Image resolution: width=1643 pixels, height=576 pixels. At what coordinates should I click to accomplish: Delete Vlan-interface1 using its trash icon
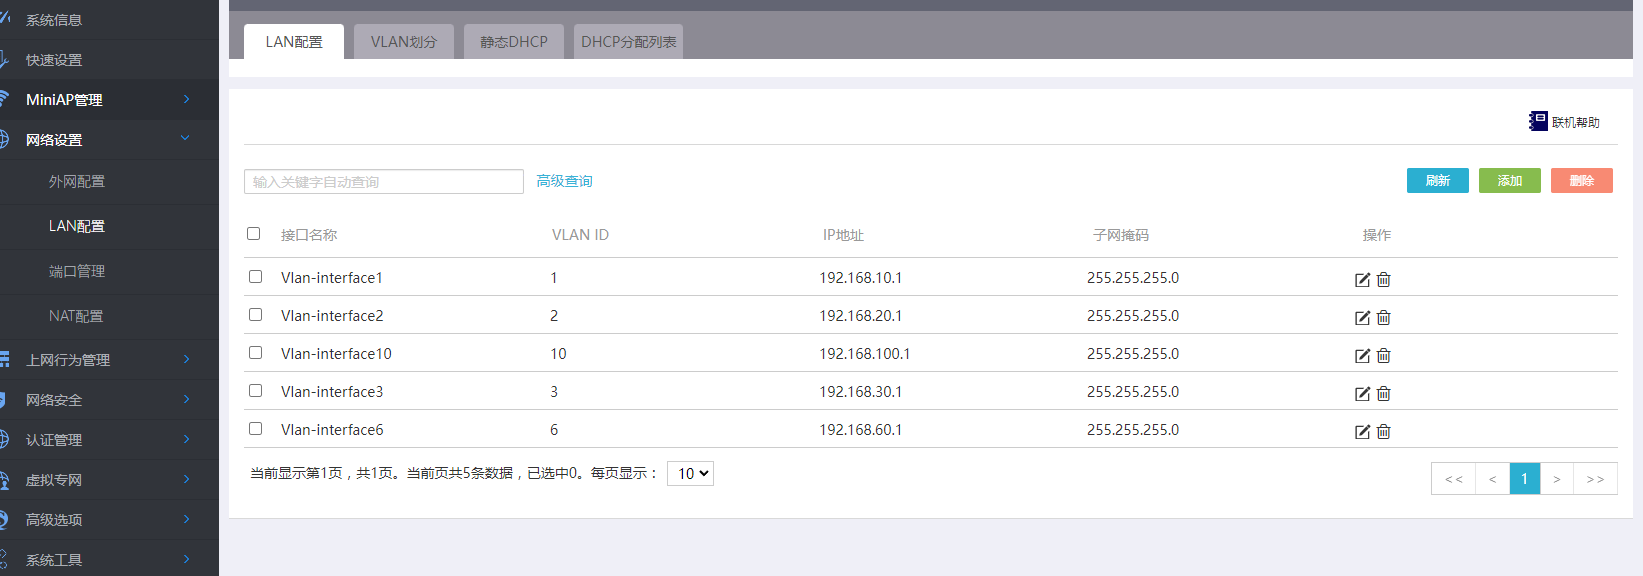[x=1384, y=280]
